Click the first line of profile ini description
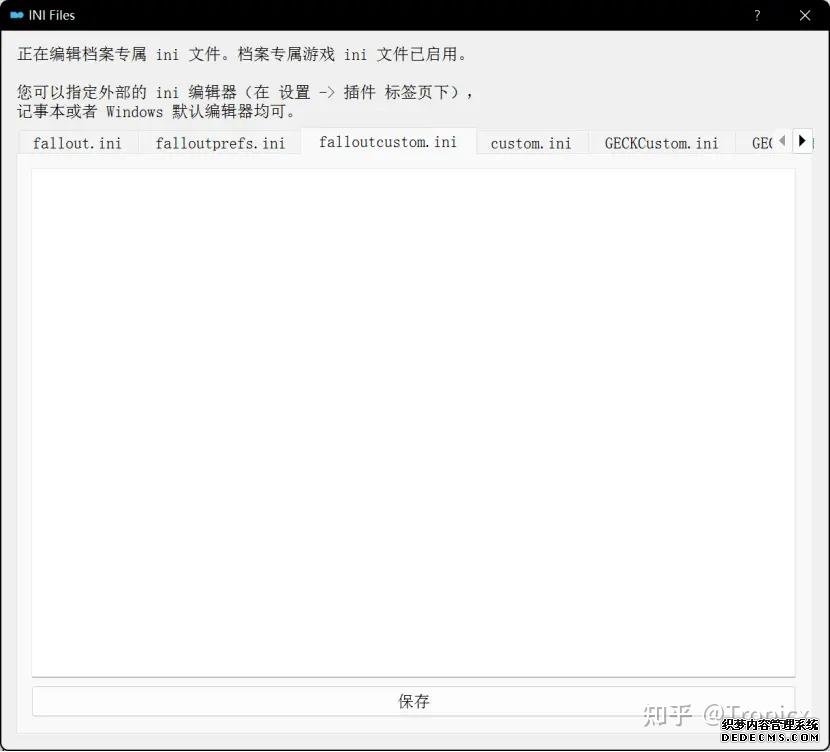The width and height of the screenshot is (830, 752). coord(243,55)
